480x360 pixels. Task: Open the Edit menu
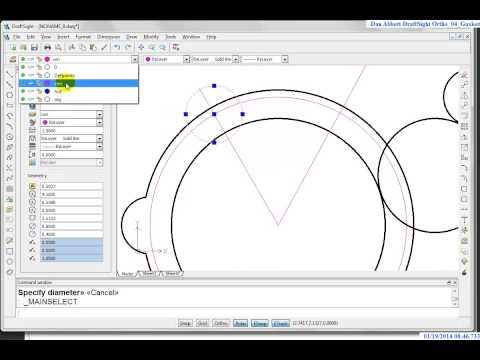[31, 37]
